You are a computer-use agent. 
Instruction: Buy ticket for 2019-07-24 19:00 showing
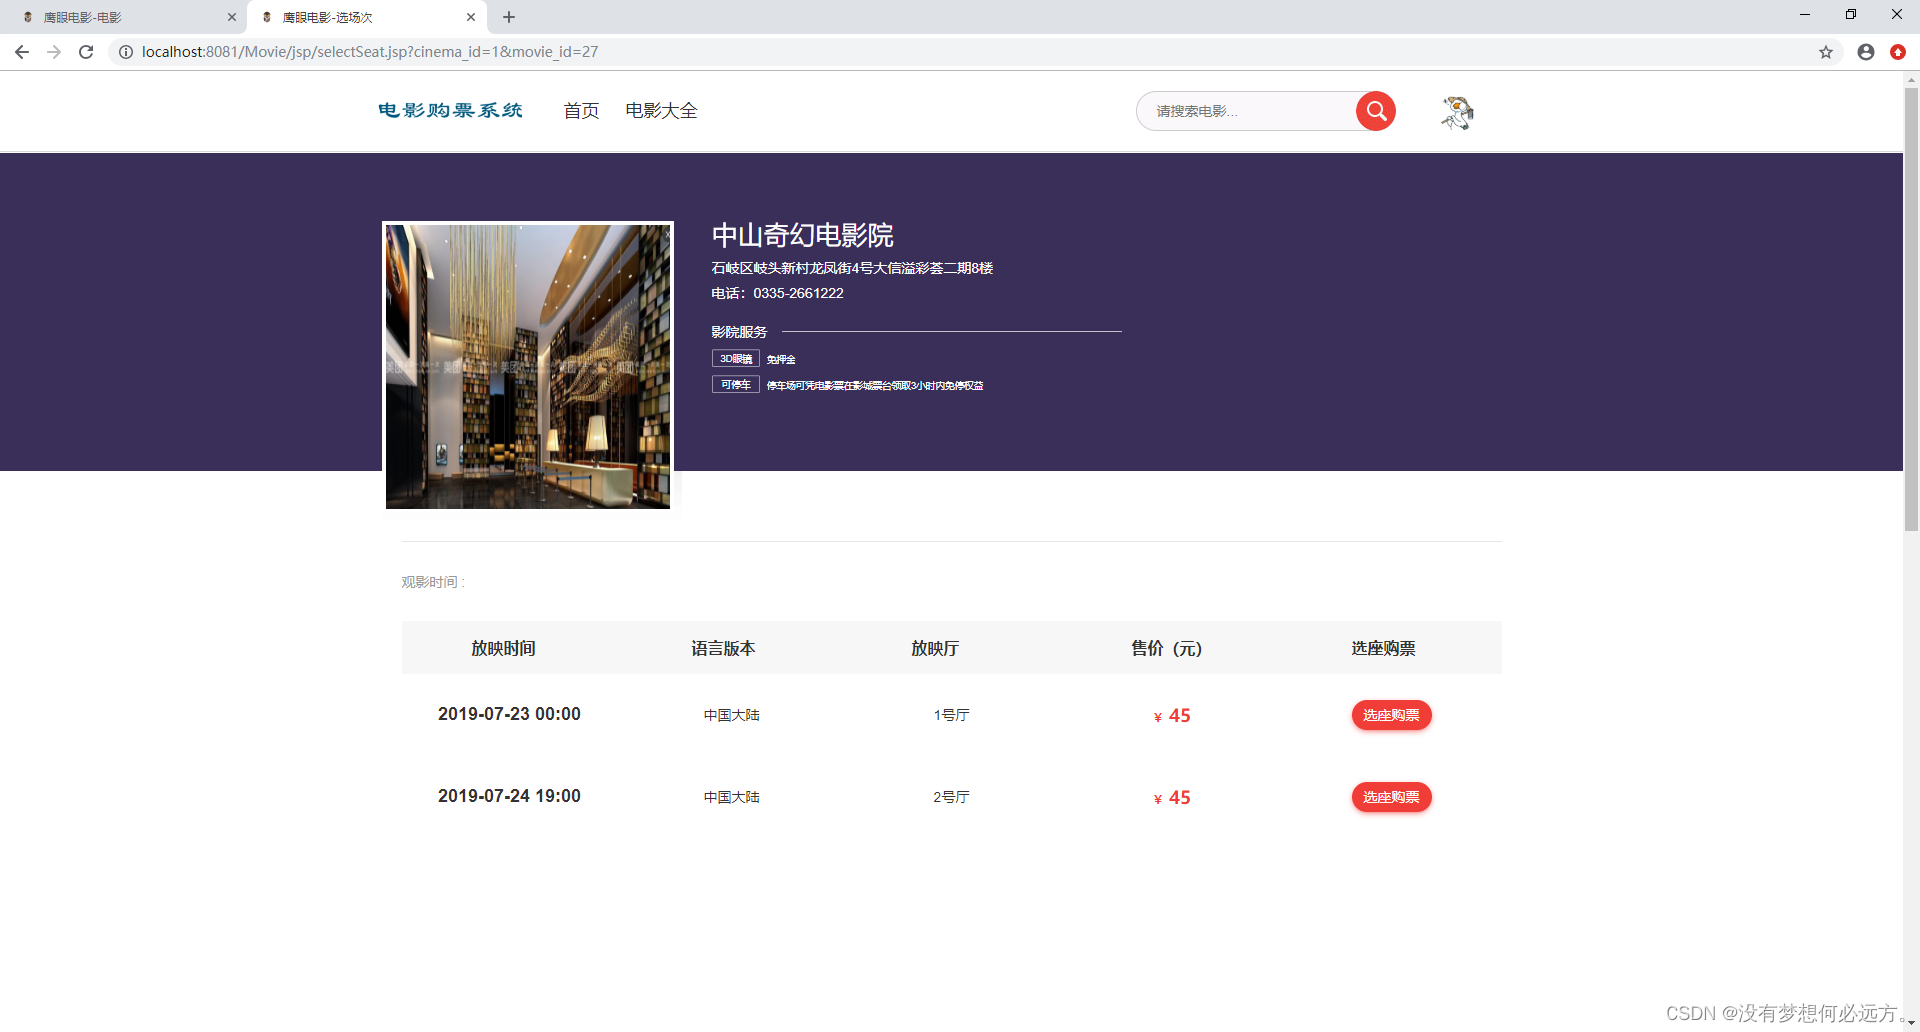(1391, 797)
